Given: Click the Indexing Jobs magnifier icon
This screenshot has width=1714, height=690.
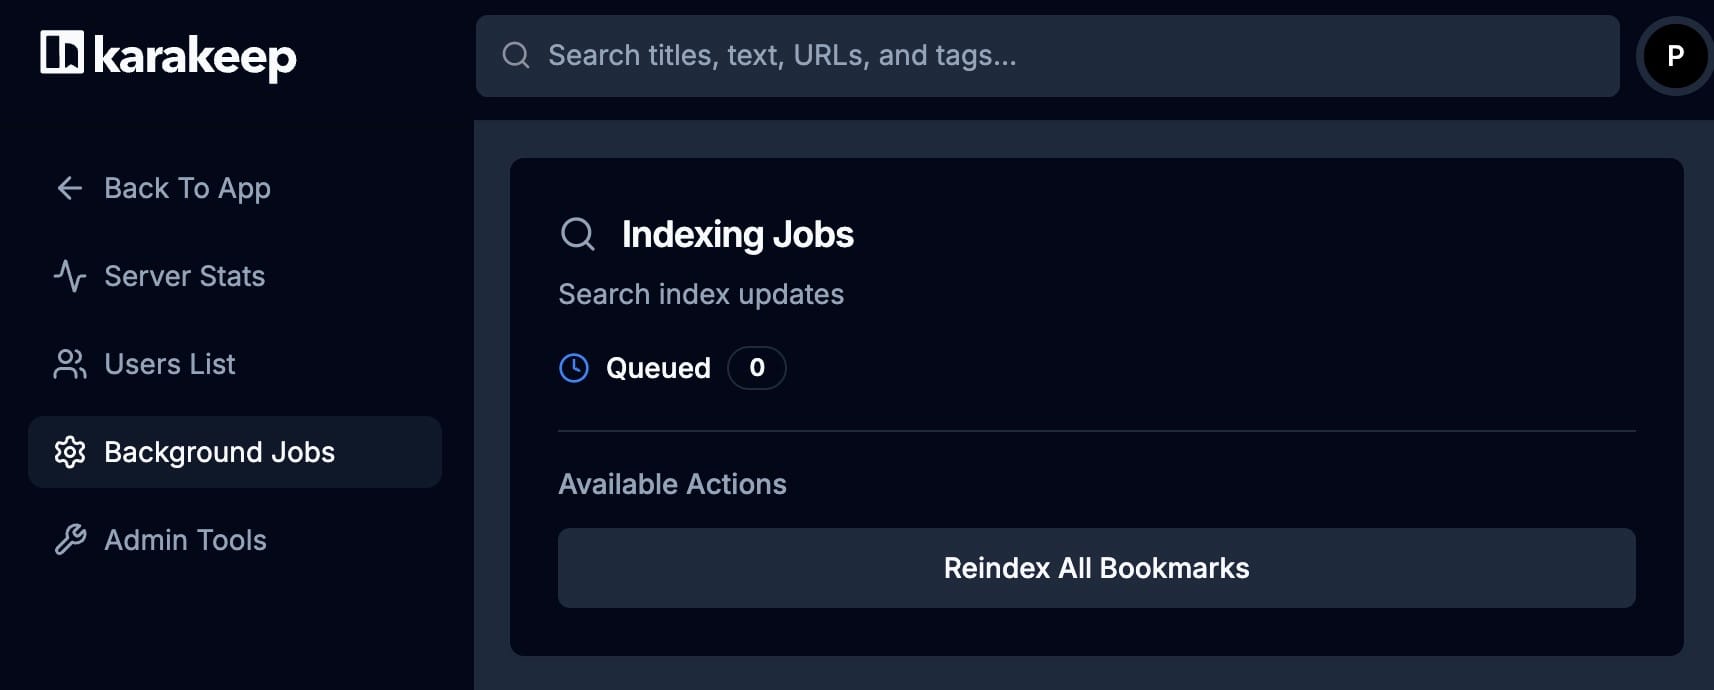Looking at the screenshot, I should (577, 234).
